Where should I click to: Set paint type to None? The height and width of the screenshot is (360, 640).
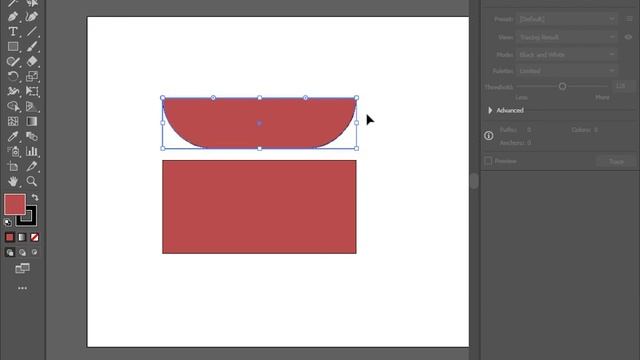point(35,237)
